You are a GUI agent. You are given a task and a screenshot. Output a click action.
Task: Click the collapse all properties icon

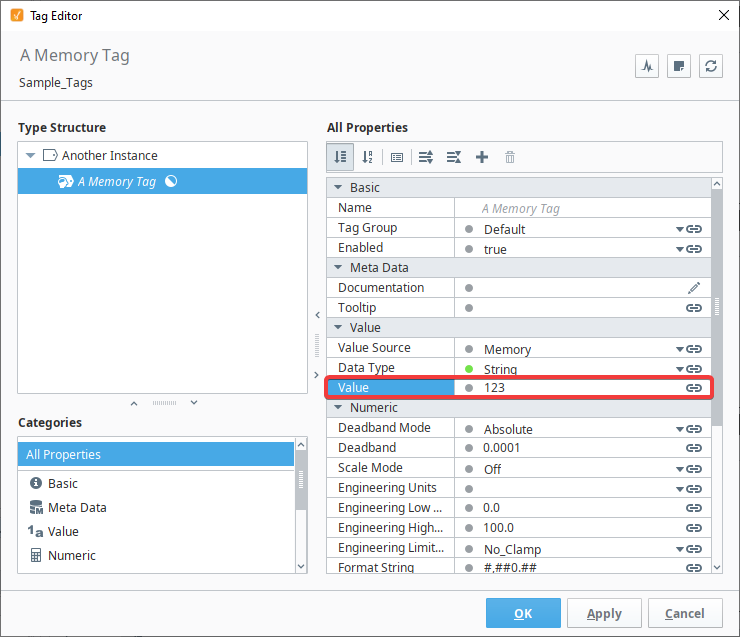click(454, 157)
